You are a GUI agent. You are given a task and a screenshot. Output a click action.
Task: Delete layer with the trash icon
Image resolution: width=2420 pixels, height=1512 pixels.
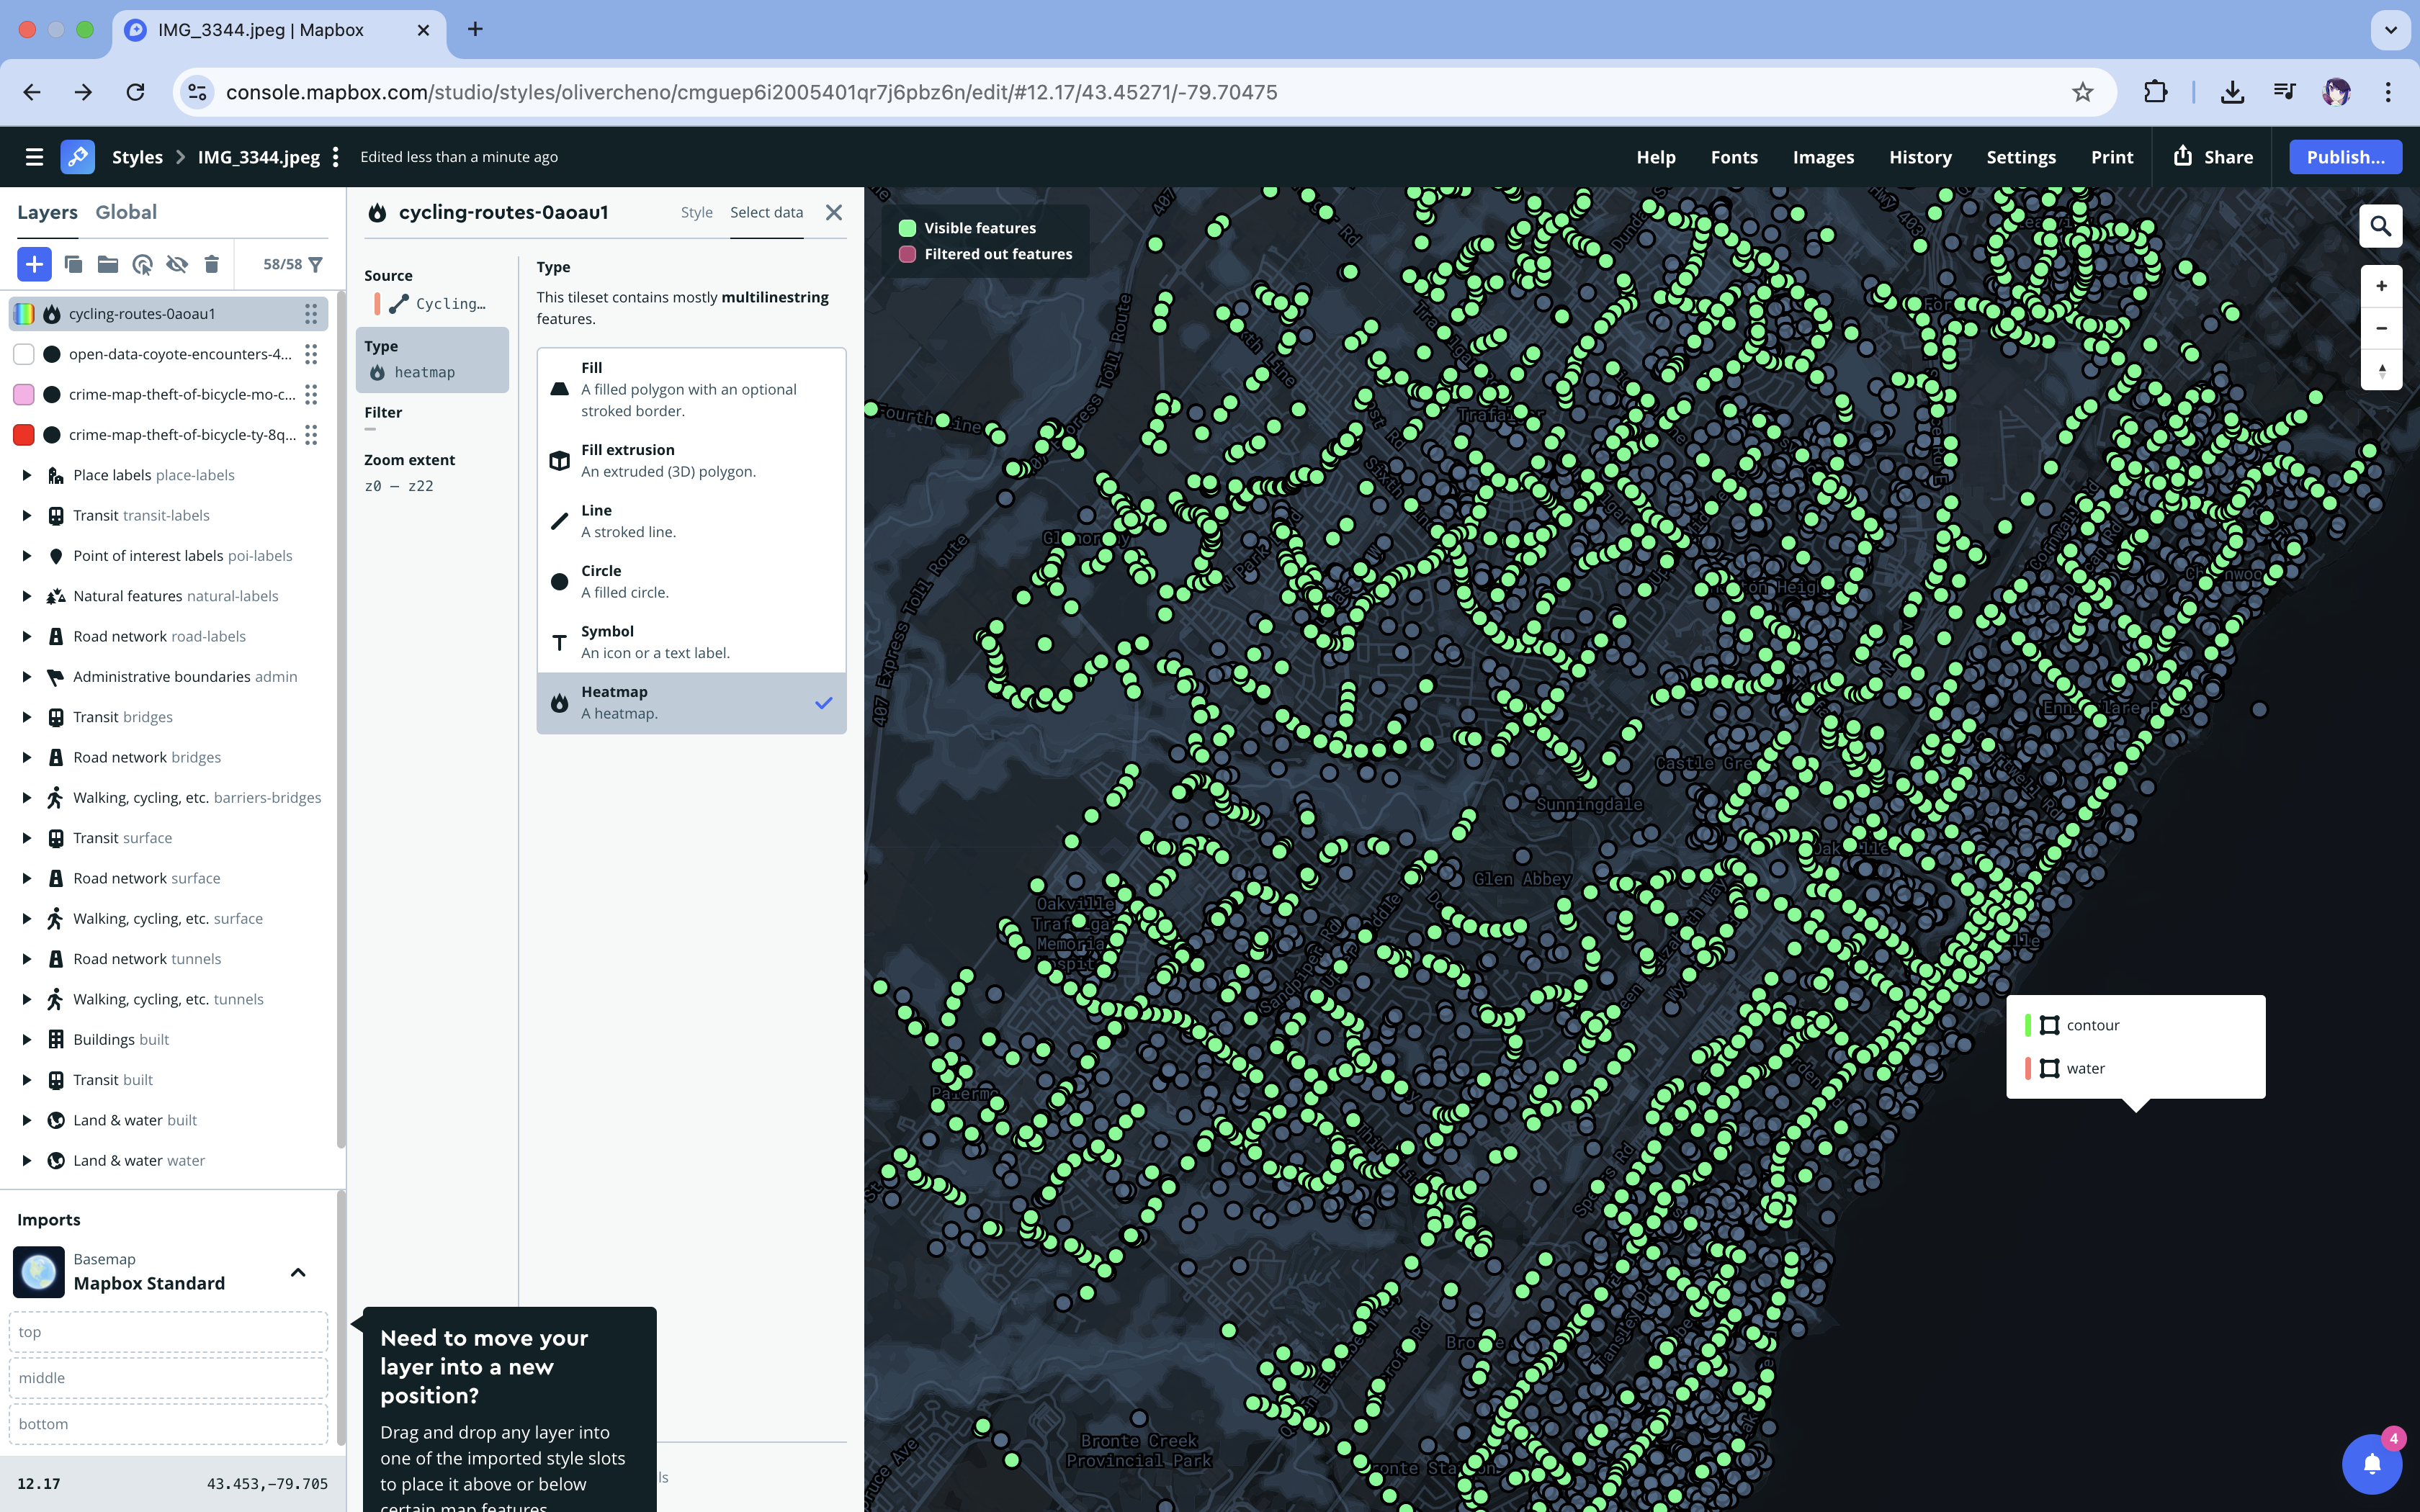point(211,264)
